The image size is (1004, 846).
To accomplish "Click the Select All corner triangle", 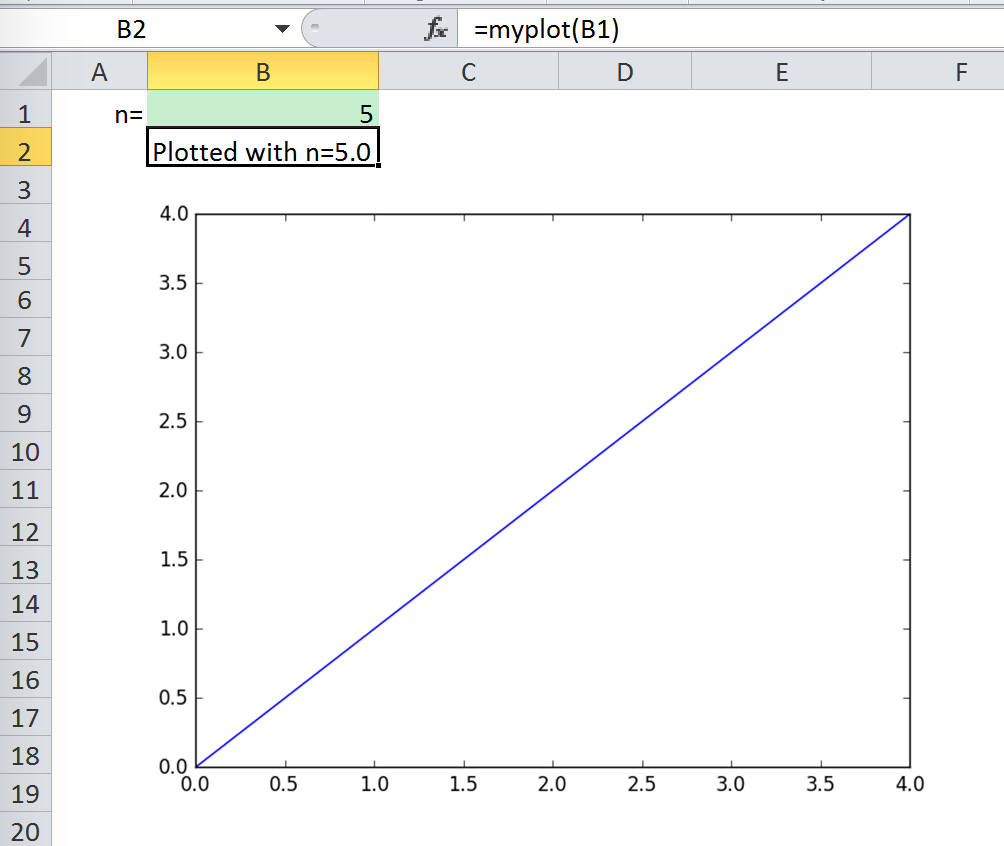I will 26,71.
